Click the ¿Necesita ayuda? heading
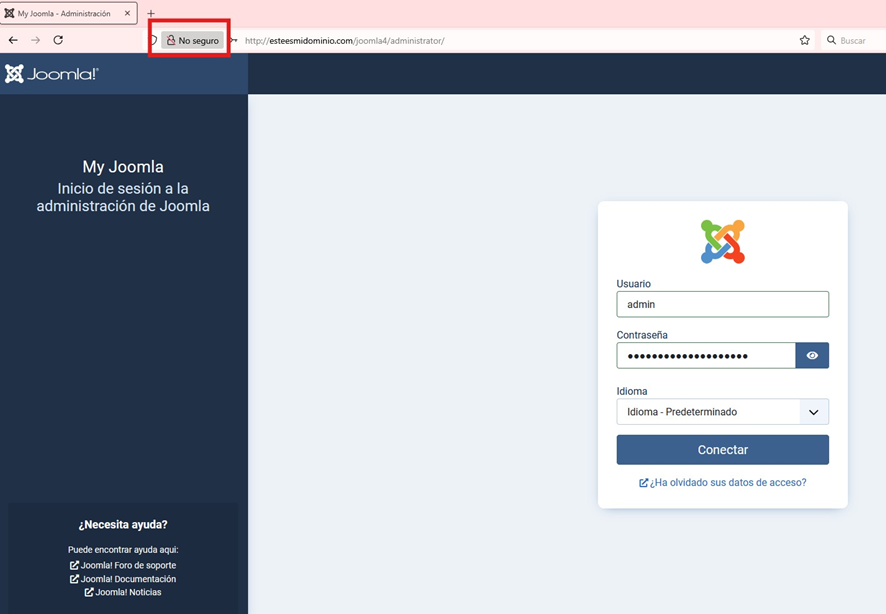The height and width of the screenshot is (614, 886). click(x=123, y=524)
